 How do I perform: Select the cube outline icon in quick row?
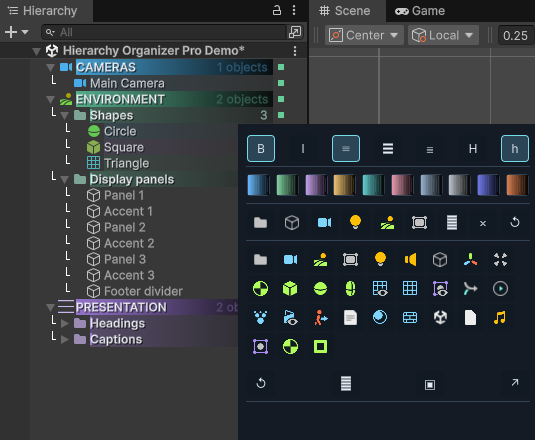pyautogui.click(x=292, y=223)
